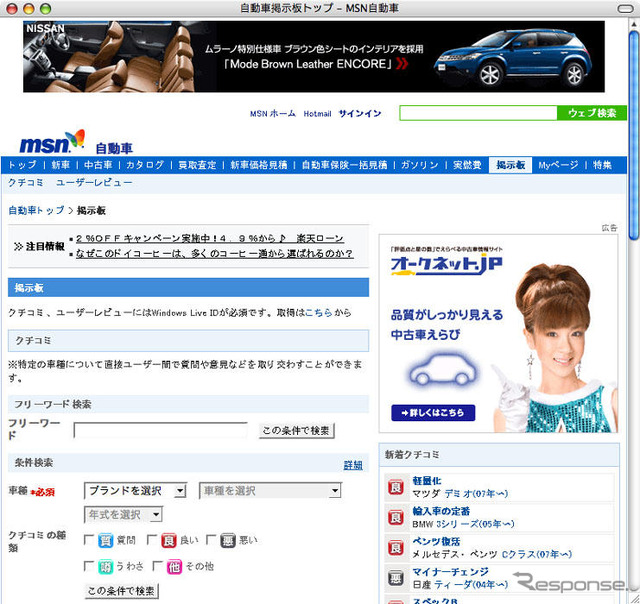Open the Nissan Murano banner ad

tap(313, 56)
